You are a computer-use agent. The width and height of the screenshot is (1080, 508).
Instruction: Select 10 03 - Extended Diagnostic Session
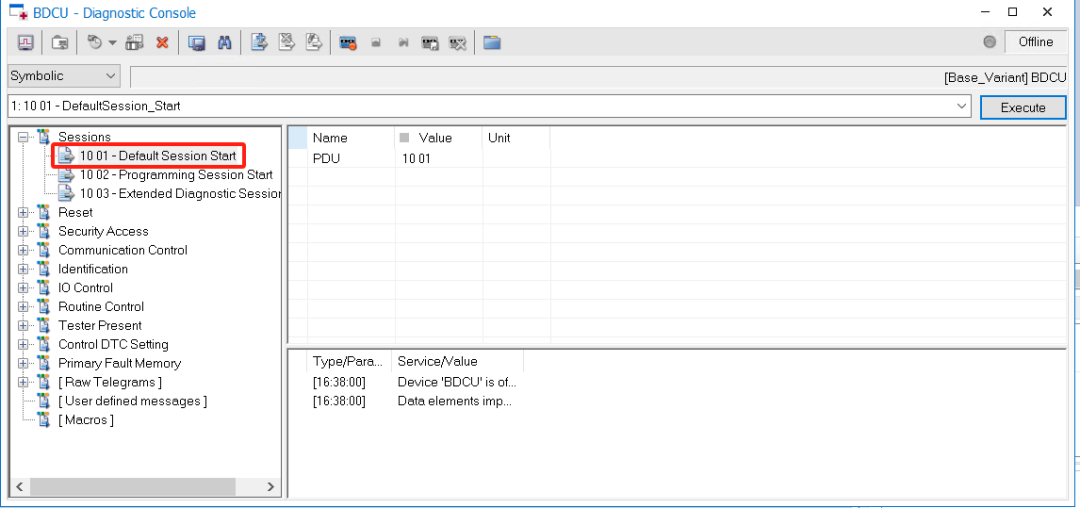point(180,193)
